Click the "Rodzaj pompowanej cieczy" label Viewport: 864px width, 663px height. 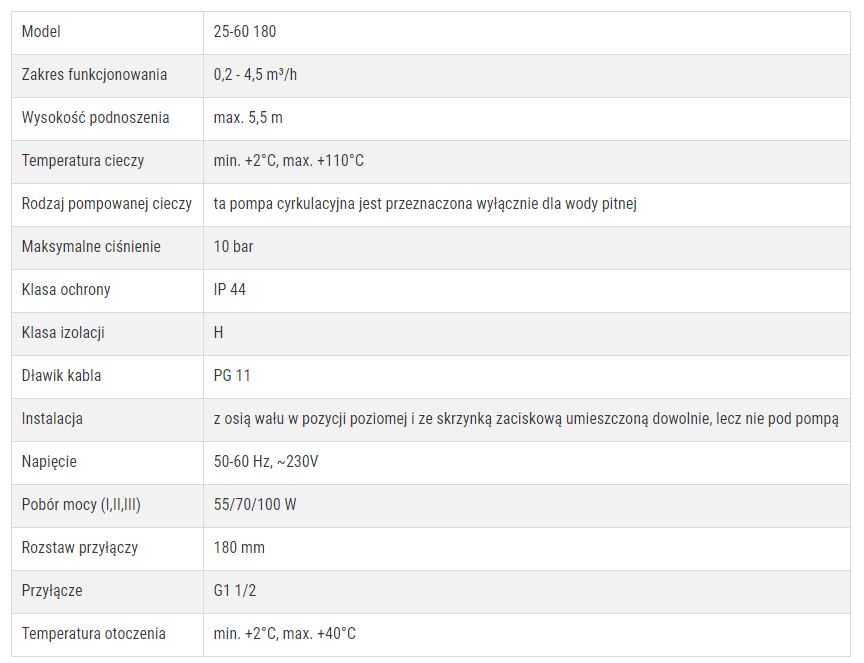(106, 204)
